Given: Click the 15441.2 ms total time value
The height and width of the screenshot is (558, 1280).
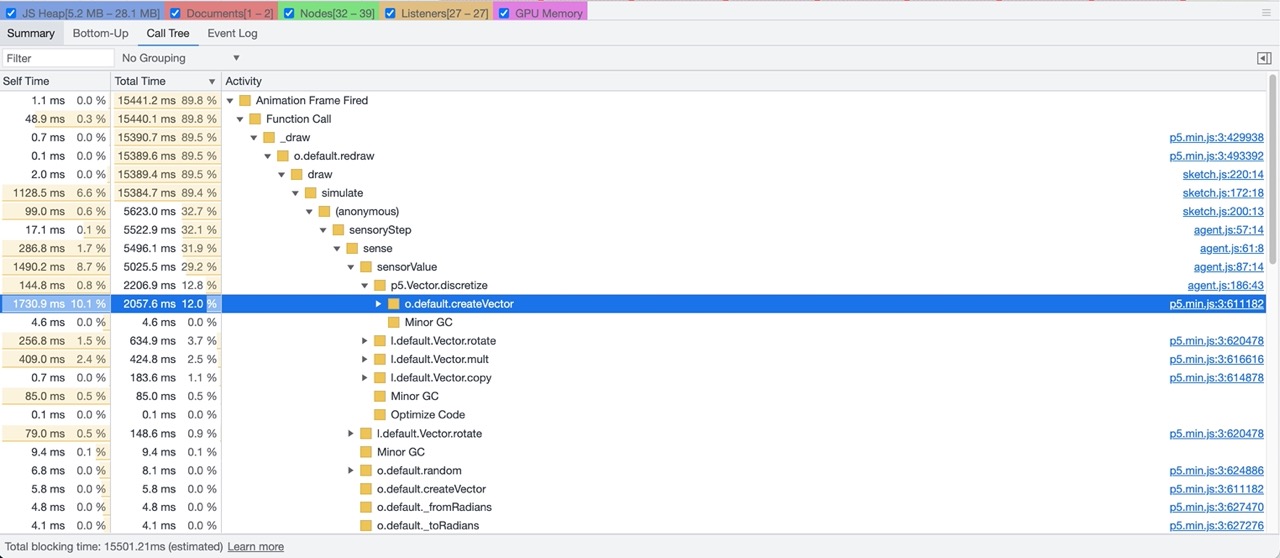Looking at the screenshot, I should coord(146,101).
